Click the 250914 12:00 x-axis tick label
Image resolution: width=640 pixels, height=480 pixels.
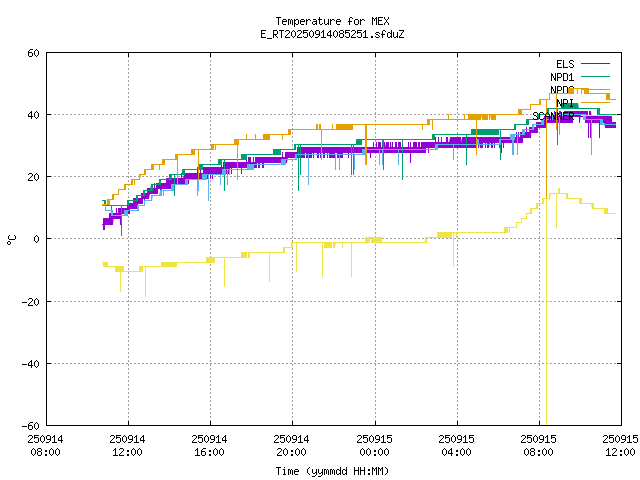point(127,445)
